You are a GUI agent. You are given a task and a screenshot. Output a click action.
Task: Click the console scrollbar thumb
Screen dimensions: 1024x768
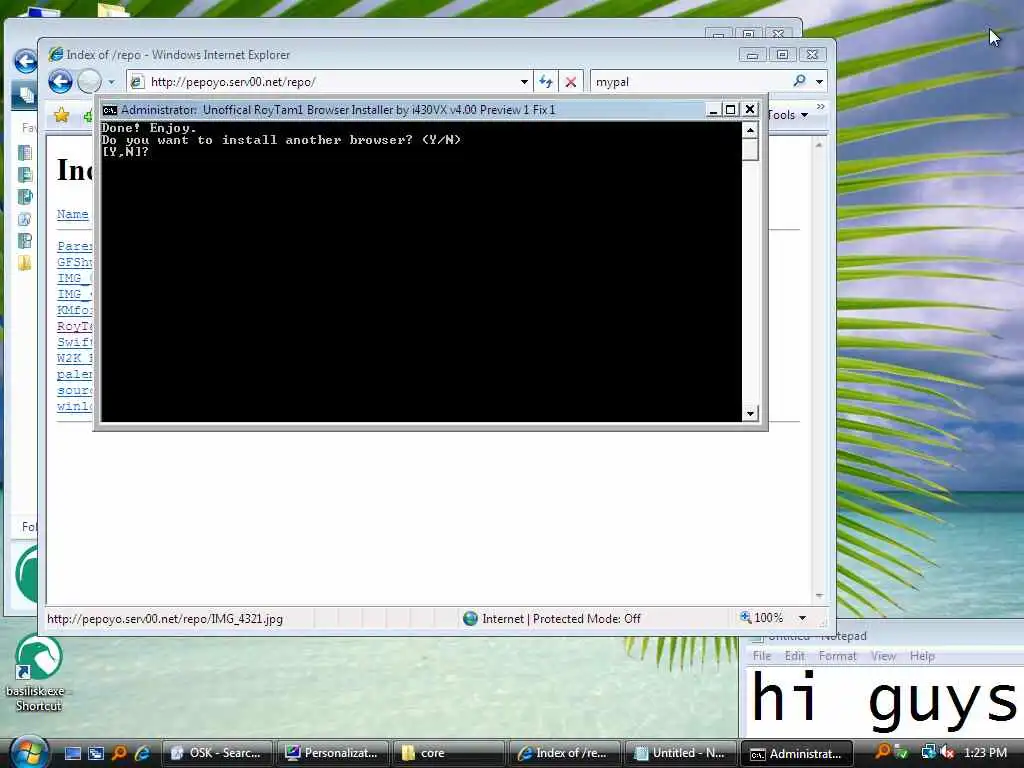pyautogui.click(x=750, y=149)
